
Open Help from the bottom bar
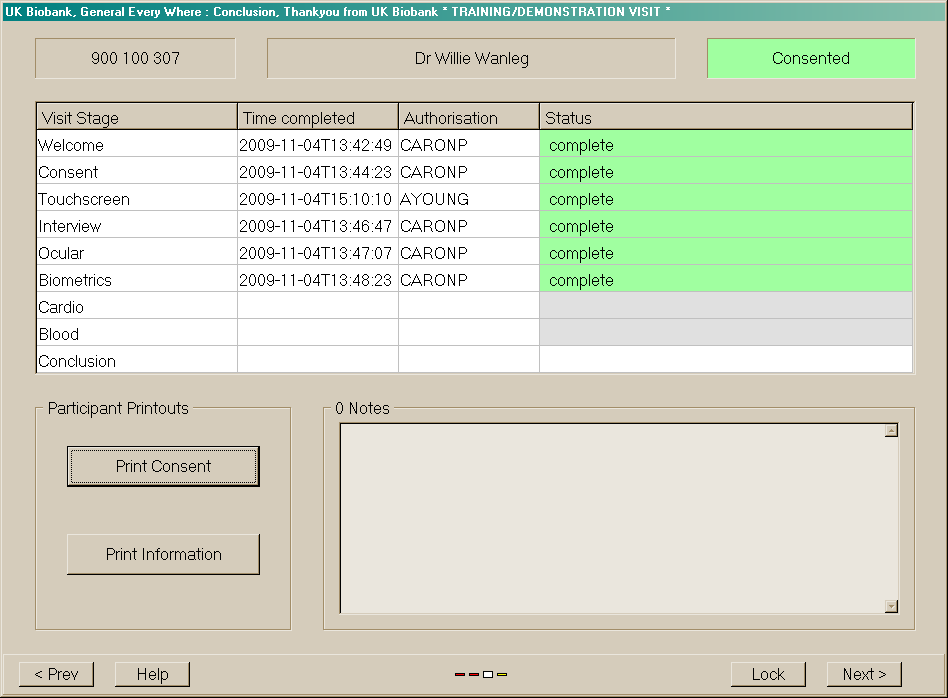(x=152, y=674)
